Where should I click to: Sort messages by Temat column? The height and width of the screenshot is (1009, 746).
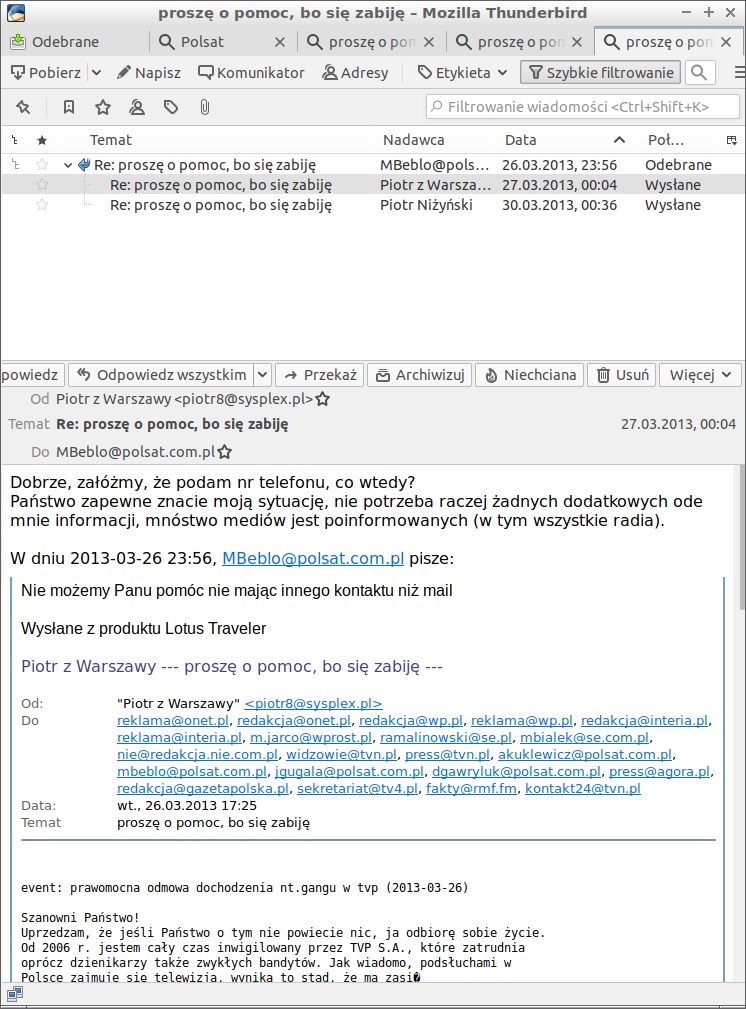tap(111, 140)
